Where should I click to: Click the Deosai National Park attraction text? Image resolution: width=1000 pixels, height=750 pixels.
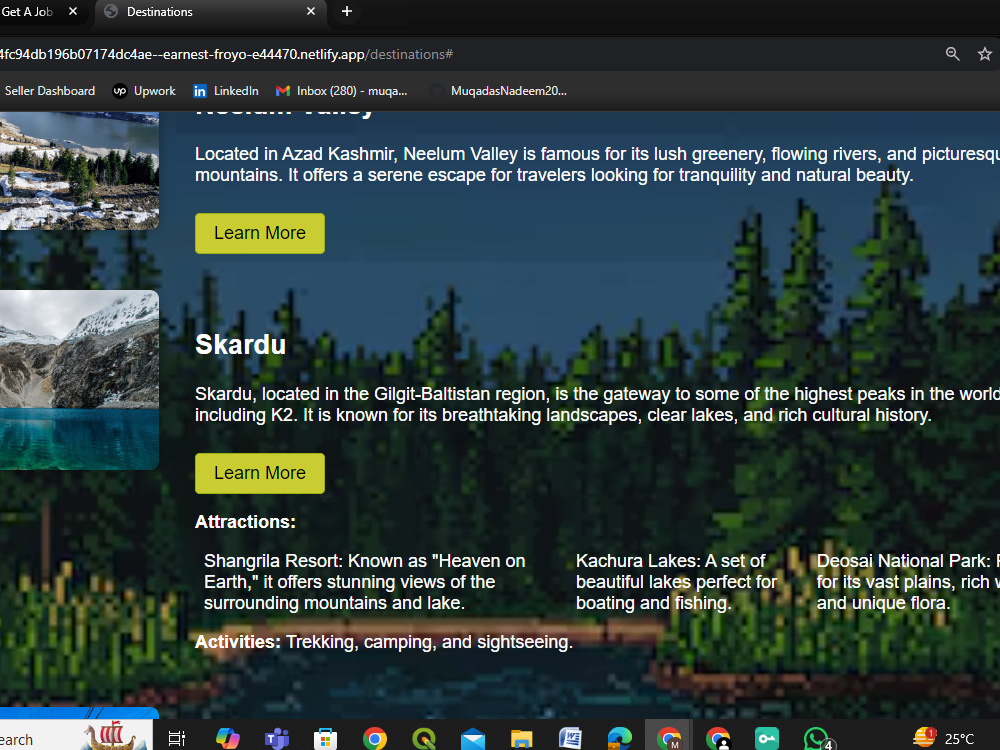pos(908,582)
